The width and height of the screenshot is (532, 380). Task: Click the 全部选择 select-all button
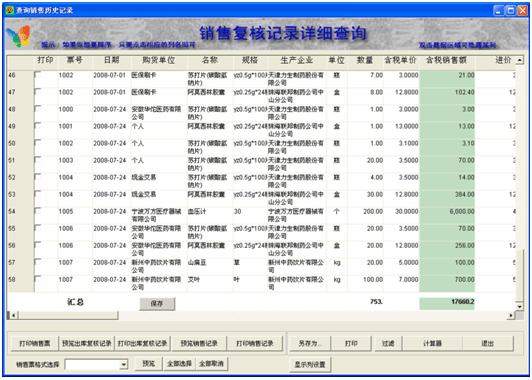coord(179,364)
